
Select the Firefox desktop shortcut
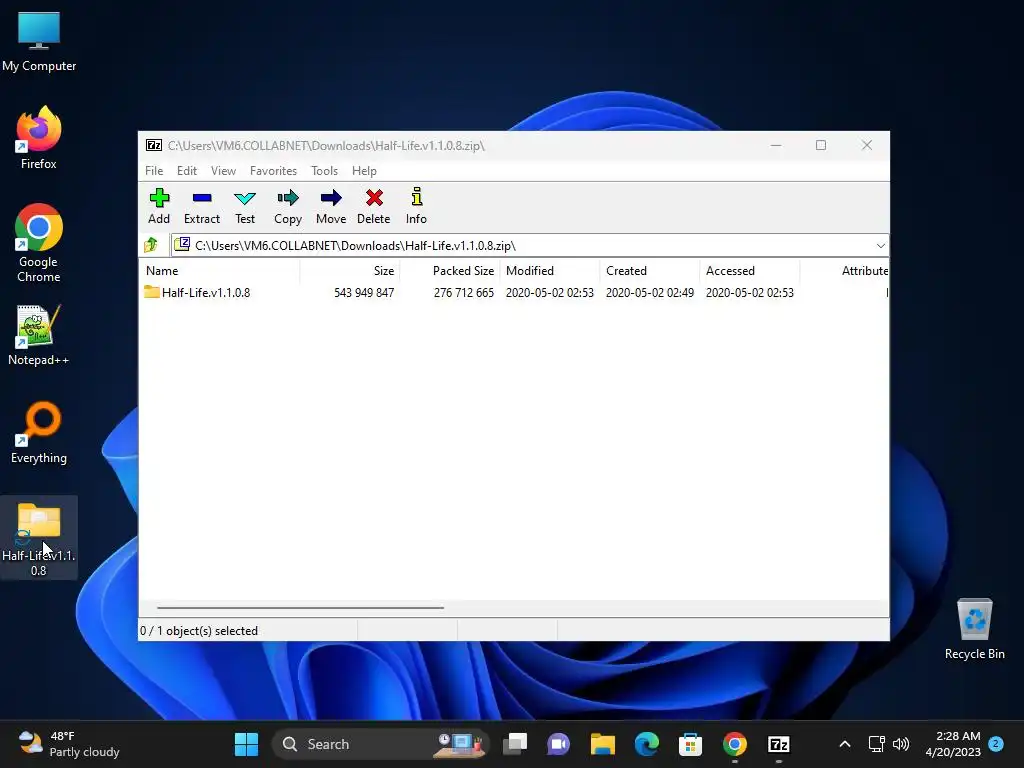[x=39, y=138]
